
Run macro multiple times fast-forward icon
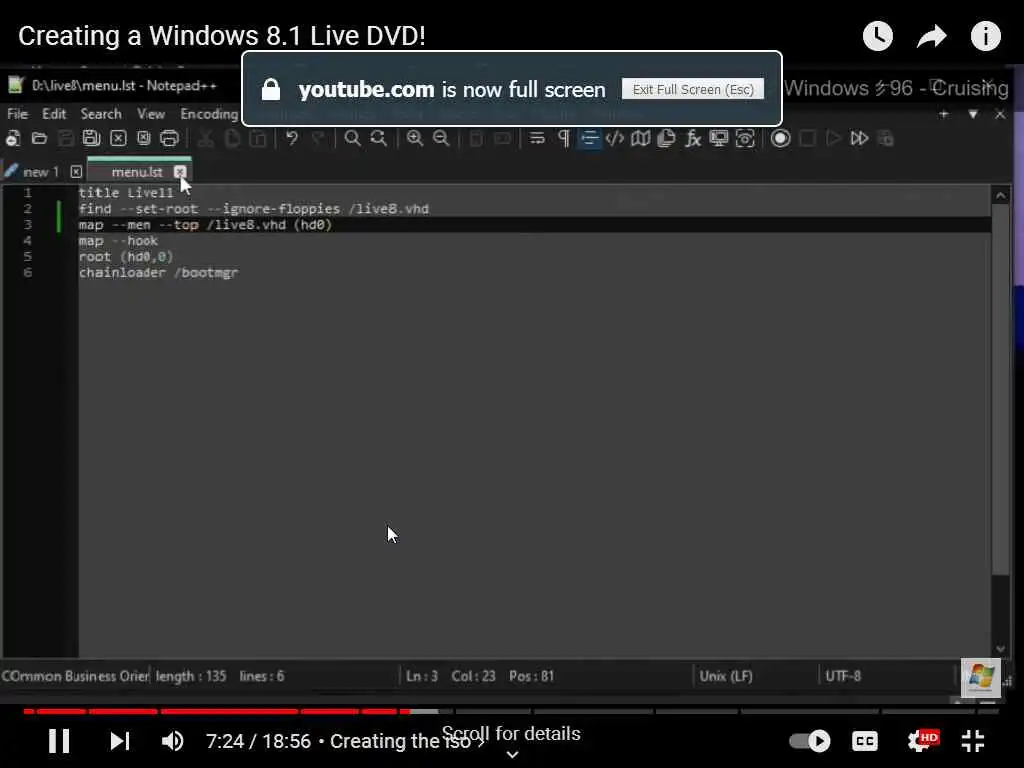pyautogui.click(x=859, y=138)
